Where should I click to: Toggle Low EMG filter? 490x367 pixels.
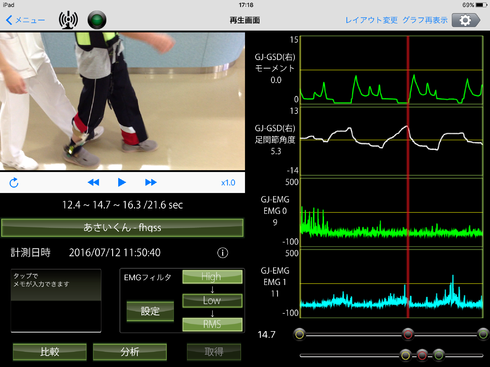coord(212,300)
